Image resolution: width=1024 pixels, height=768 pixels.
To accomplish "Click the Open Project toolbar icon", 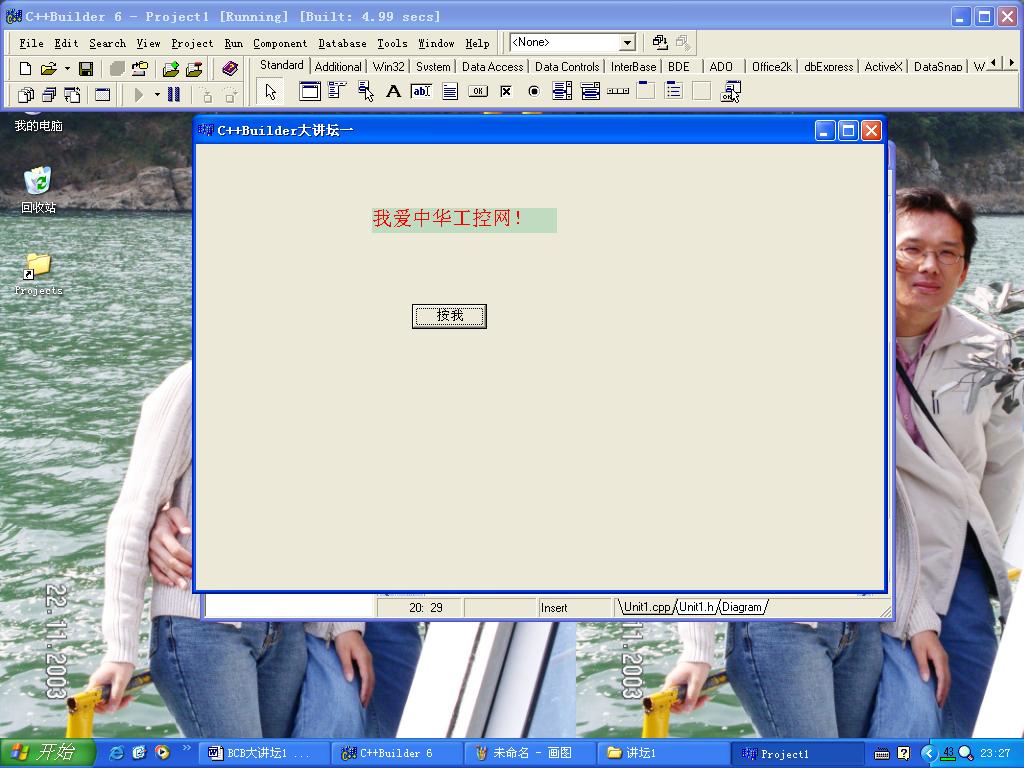I will click(140, 69).
